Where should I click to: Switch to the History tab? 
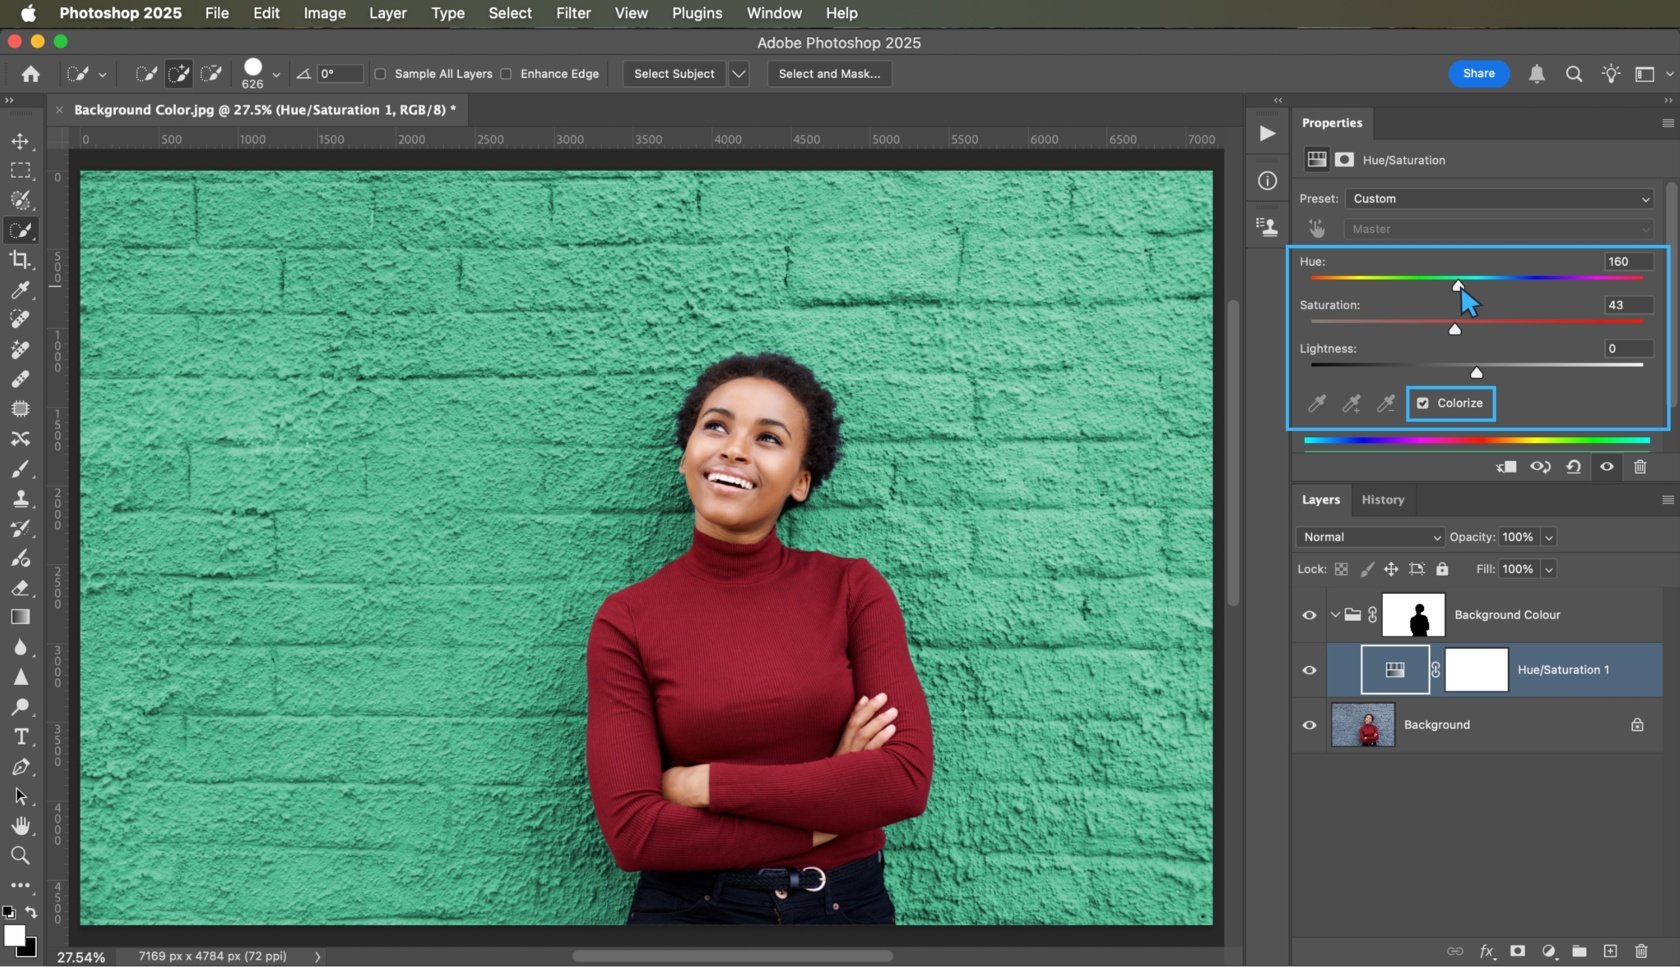[x=1383, y=499]
